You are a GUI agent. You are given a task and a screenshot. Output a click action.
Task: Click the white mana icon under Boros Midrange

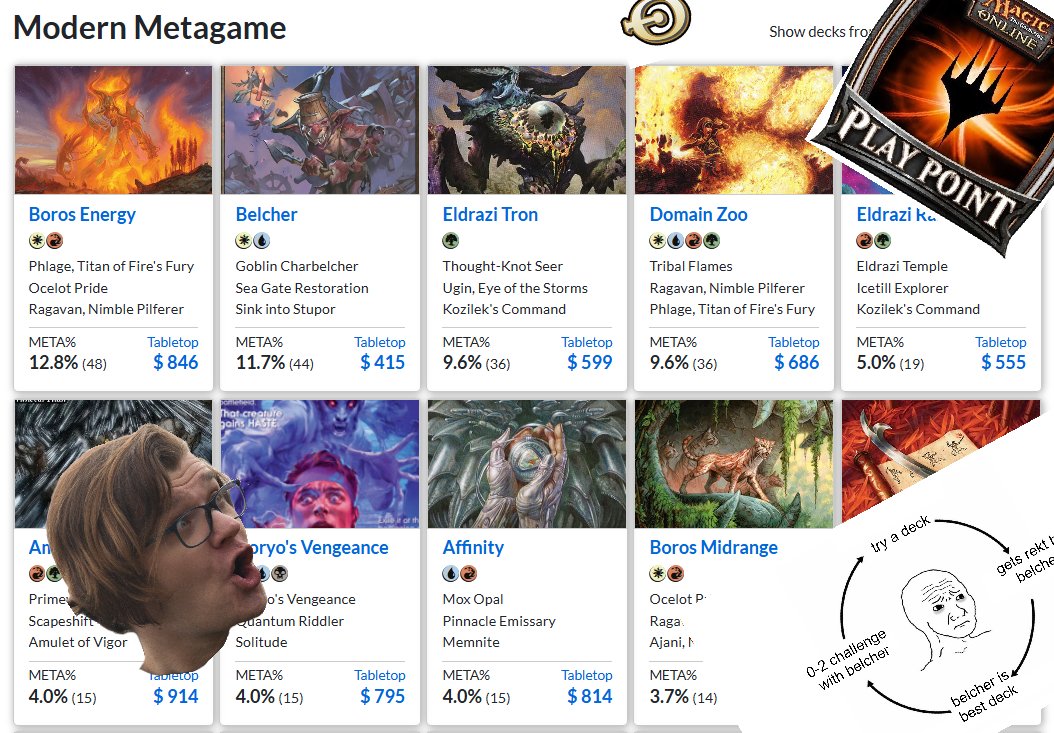pyautogui.click(x=657, y=574)
